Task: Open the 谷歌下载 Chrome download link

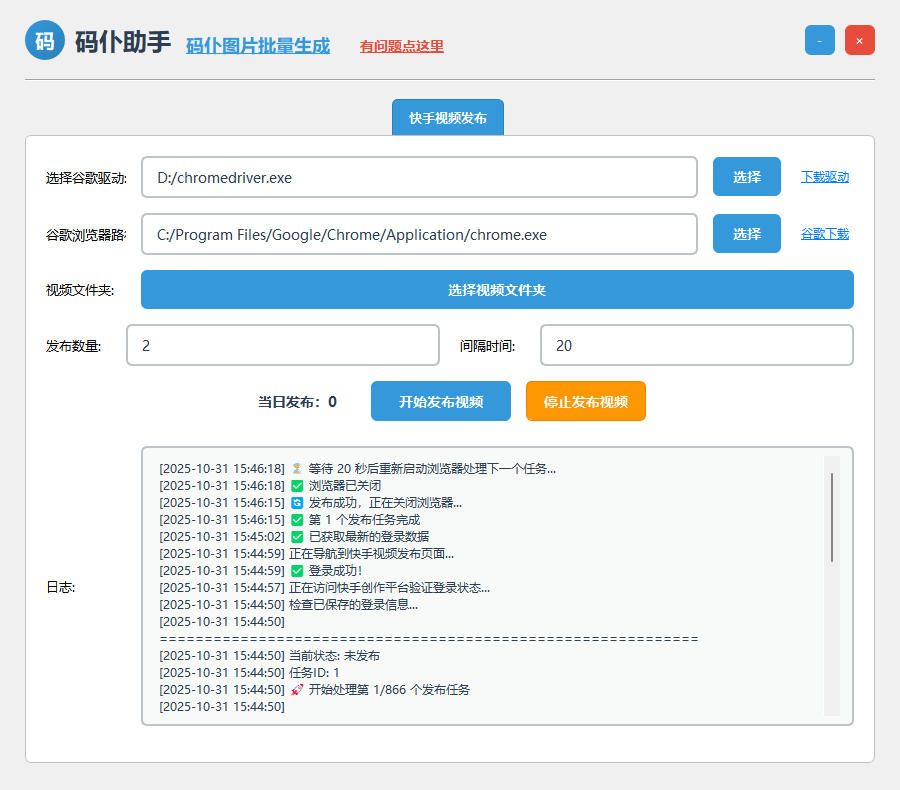Action: click(823, 233)
